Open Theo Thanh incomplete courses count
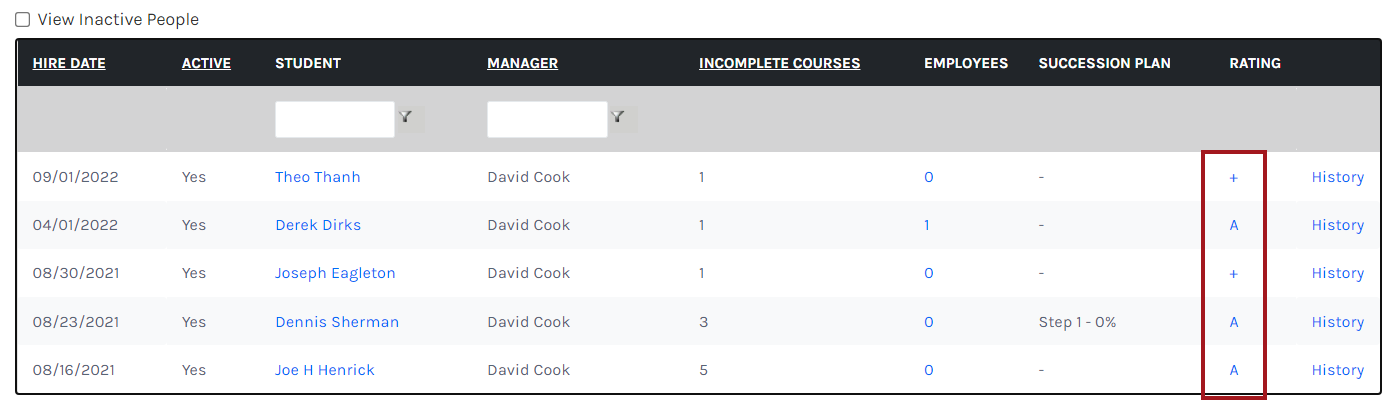The width and height of the screenshot is (1393, 411). point(702,177)
